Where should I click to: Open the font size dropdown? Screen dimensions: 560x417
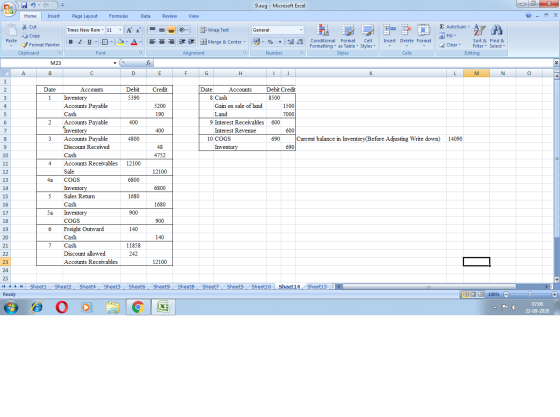pos(120,30)
